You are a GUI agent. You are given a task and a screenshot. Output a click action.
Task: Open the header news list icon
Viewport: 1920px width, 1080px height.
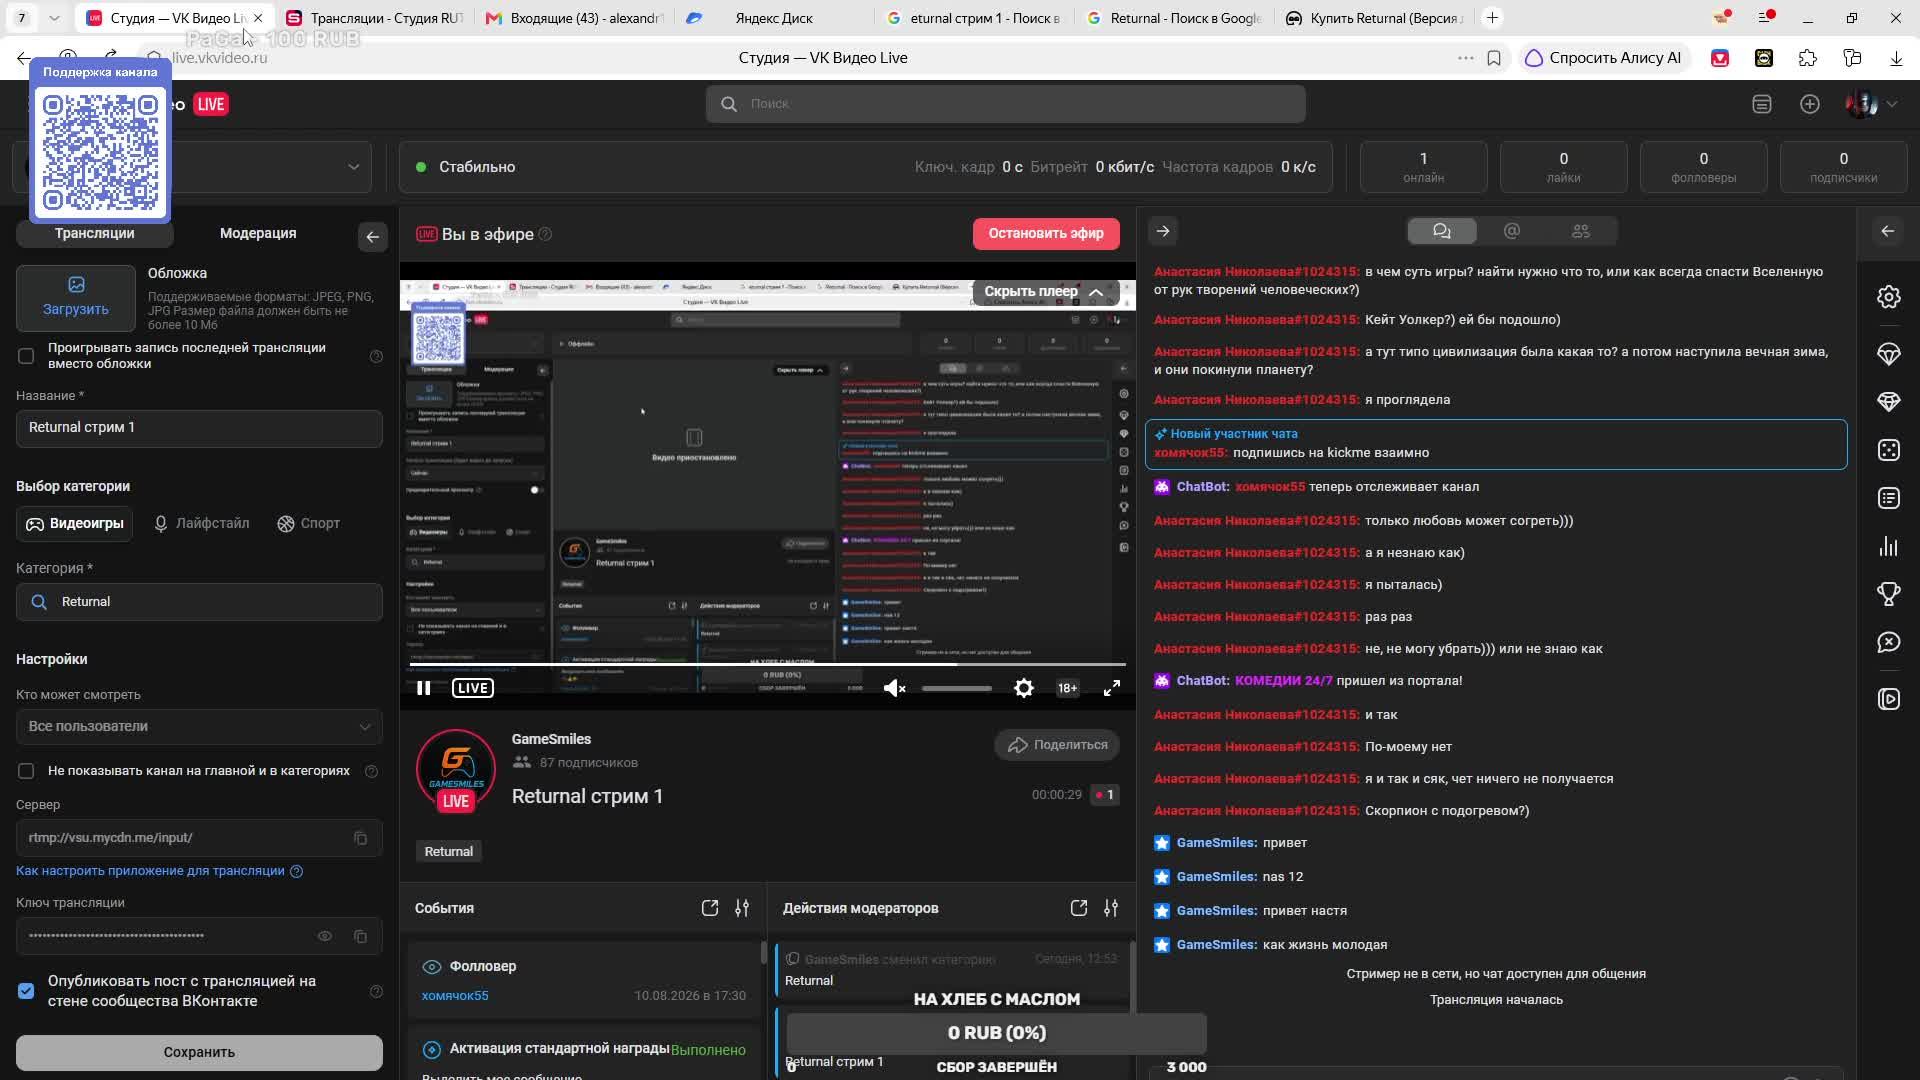tap(1762, 104)
